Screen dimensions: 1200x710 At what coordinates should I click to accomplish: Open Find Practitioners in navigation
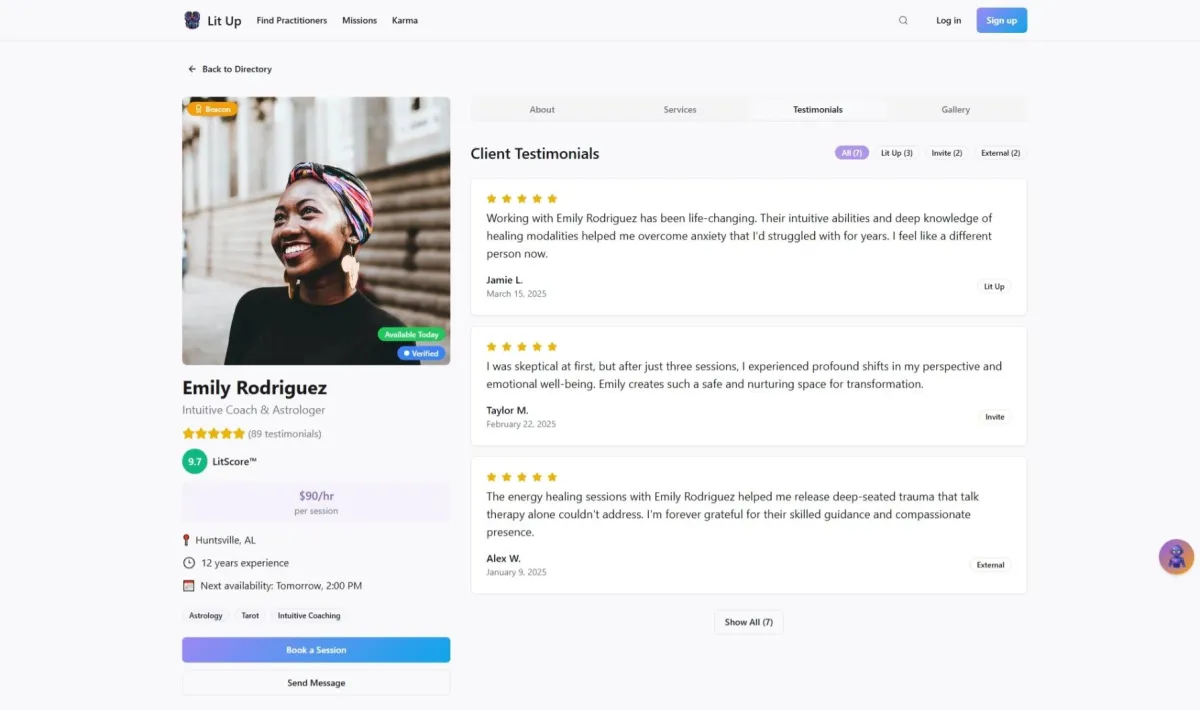point(292,20)
